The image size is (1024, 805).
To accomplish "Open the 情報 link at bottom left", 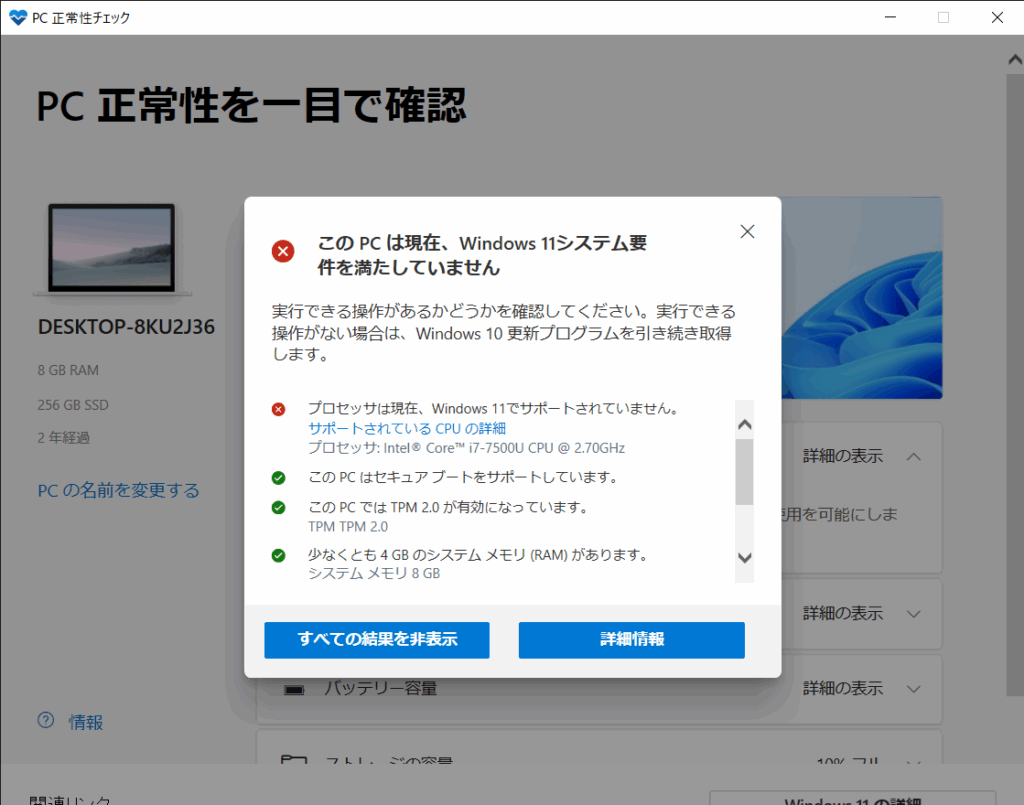I will [x=86, y=722].
